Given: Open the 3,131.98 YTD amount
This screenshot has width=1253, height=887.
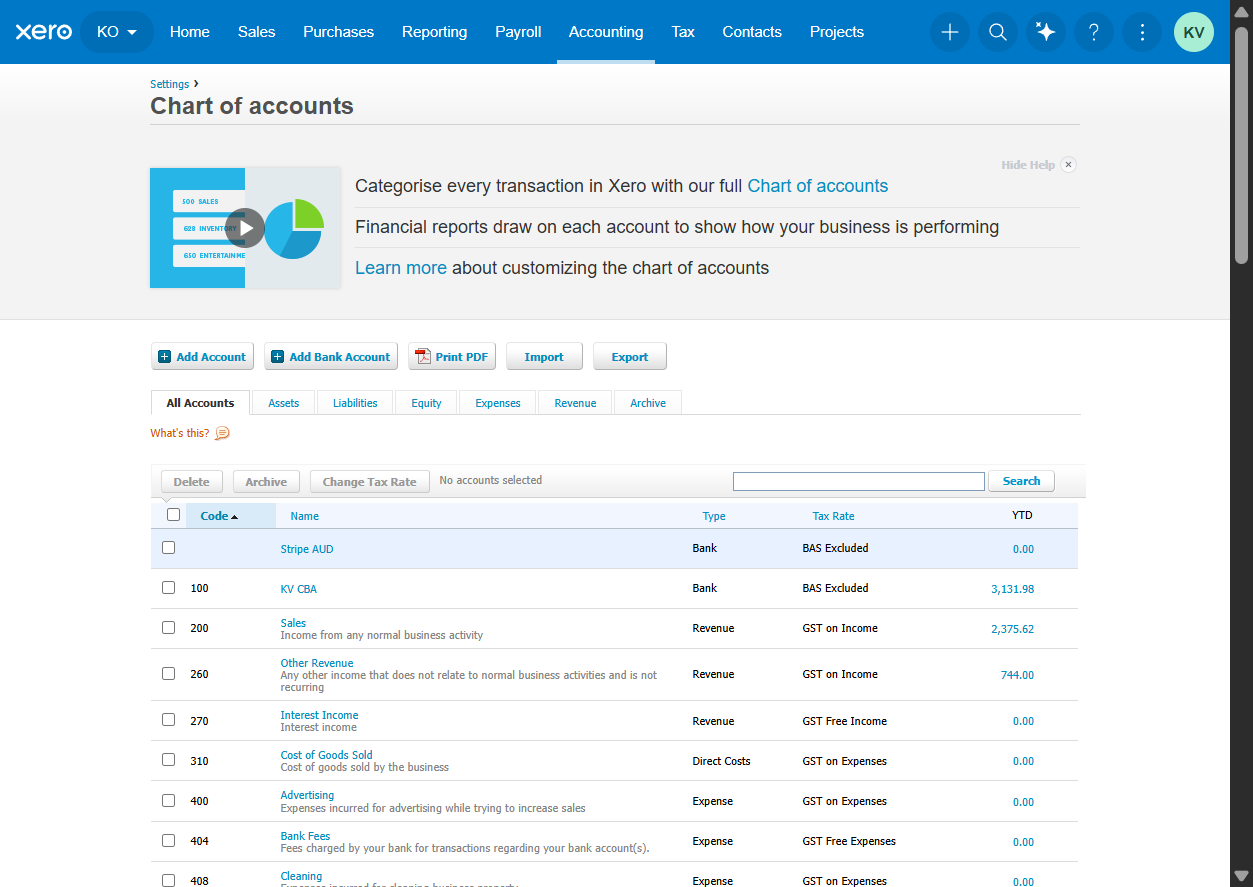Looking at the screenshot, I should [1012, 589].
